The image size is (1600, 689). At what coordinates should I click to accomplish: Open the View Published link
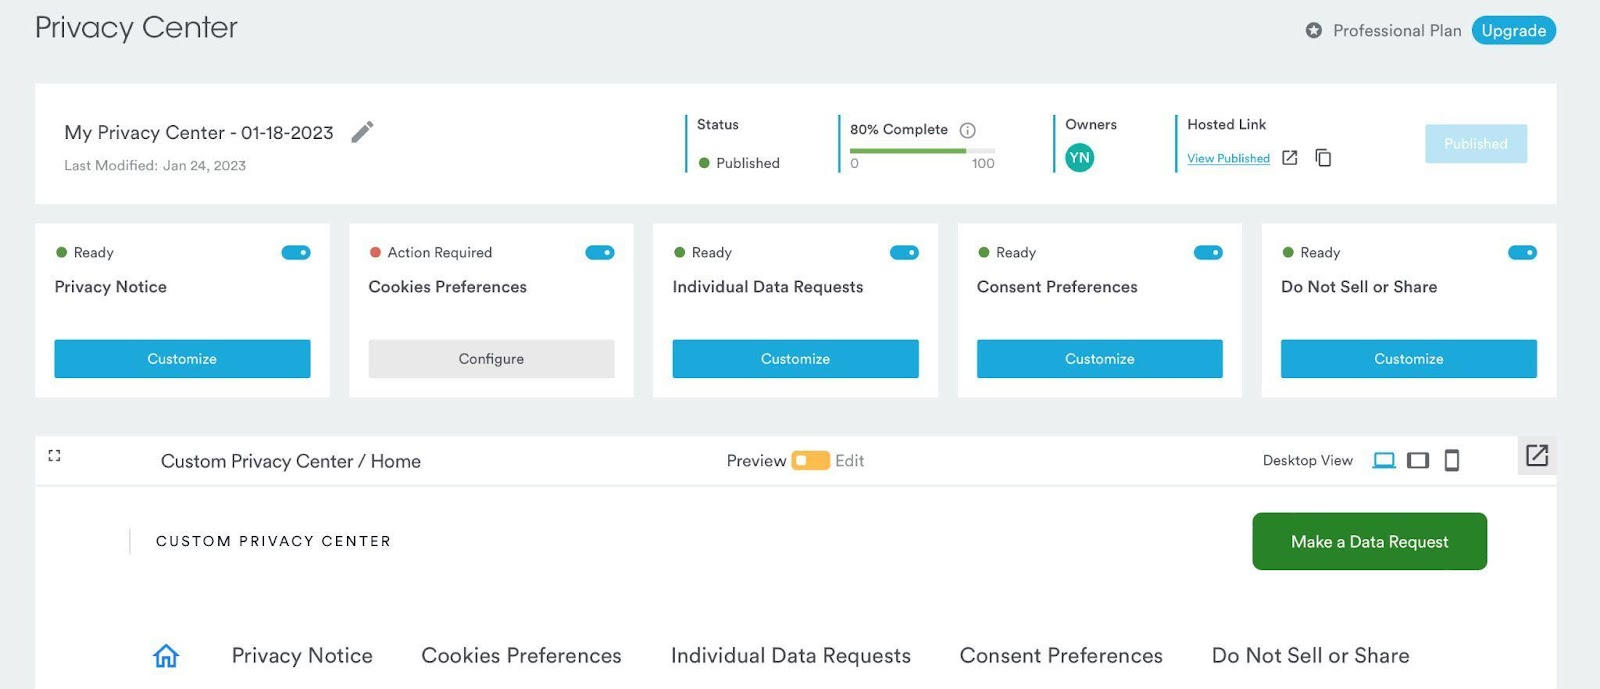(x=1228, y=158)
